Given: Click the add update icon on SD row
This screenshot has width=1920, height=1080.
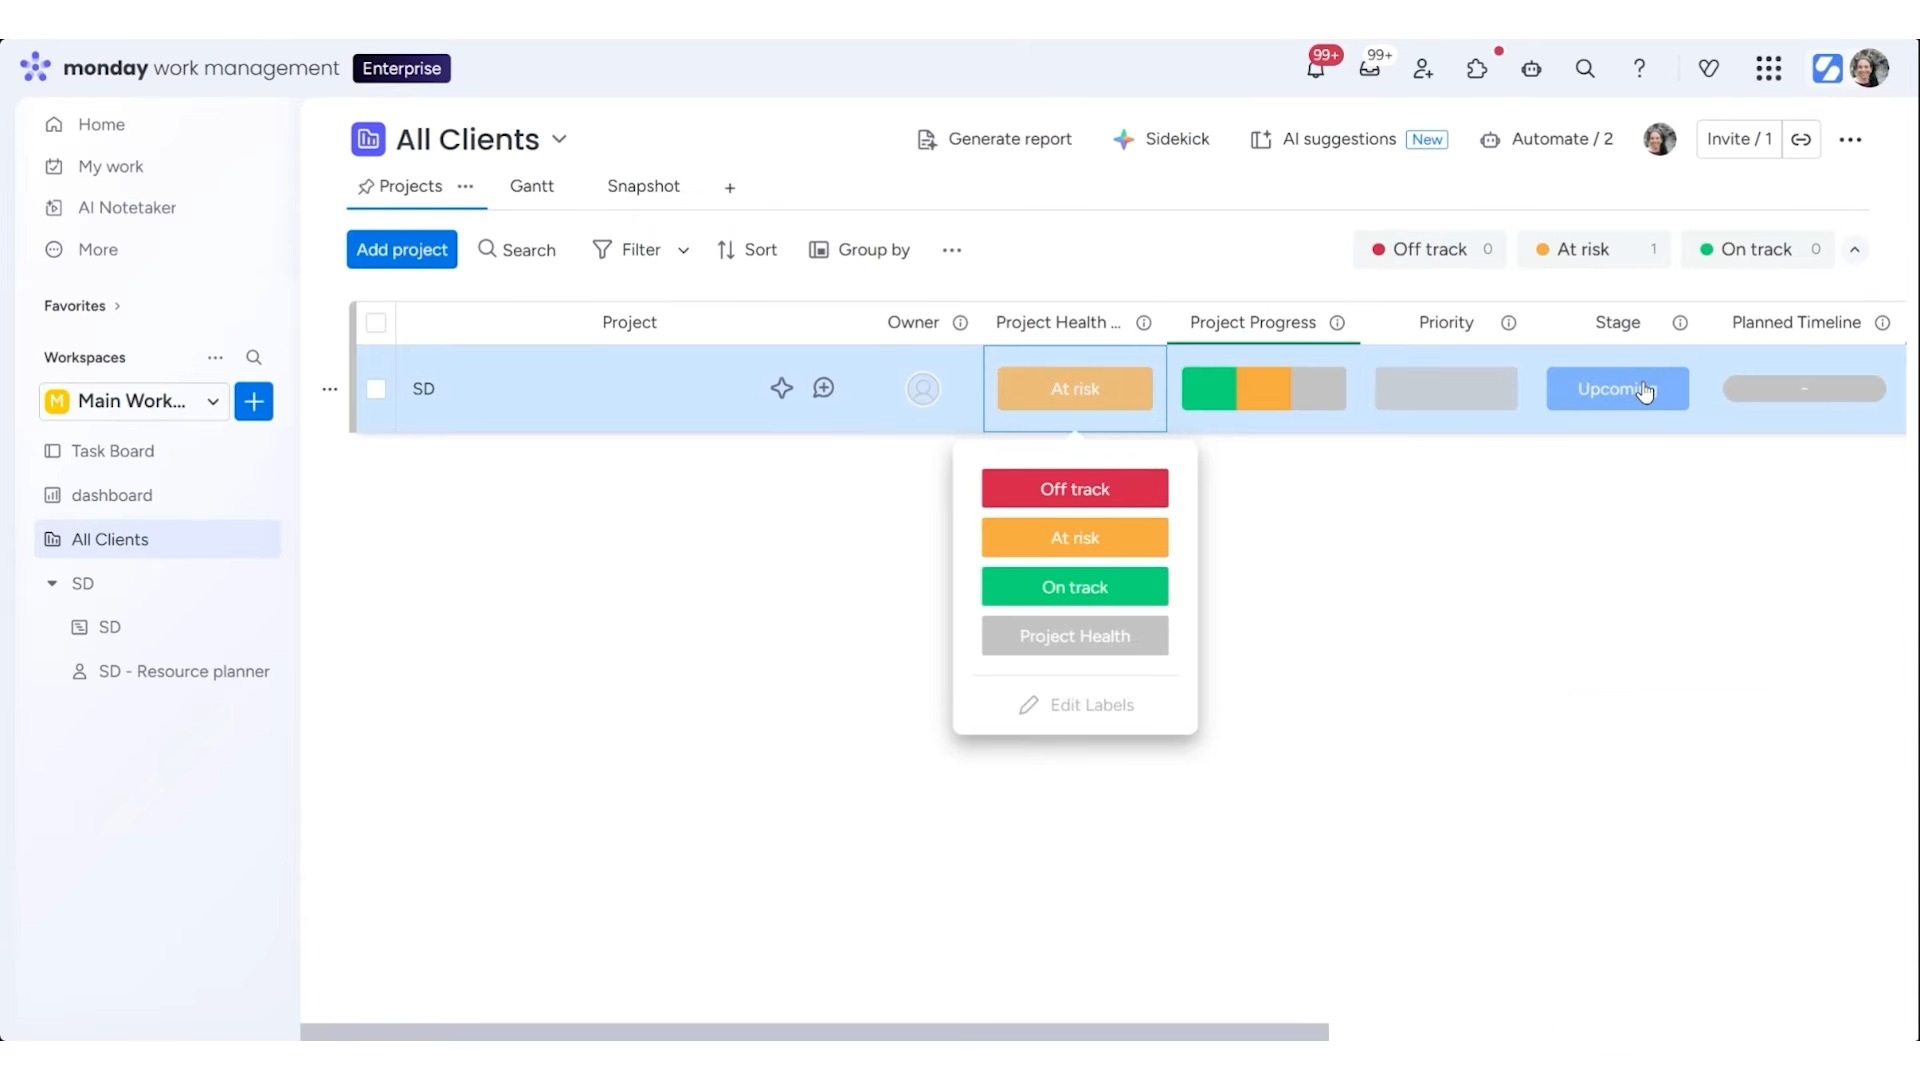Looking at the screenshot, I should coord(824,388).
